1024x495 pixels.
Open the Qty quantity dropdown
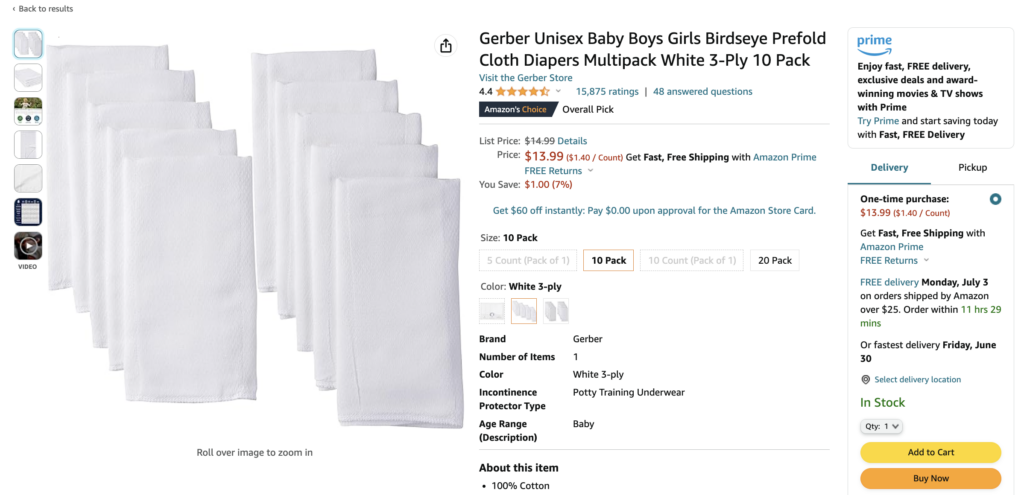882,426
